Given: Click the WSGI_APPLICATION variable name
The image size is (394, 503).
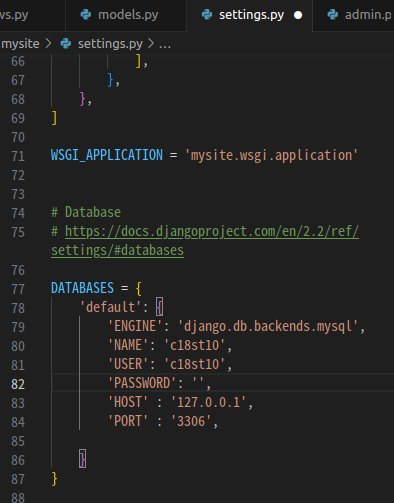Looking at the screenshot, I should tap(107, 155).
